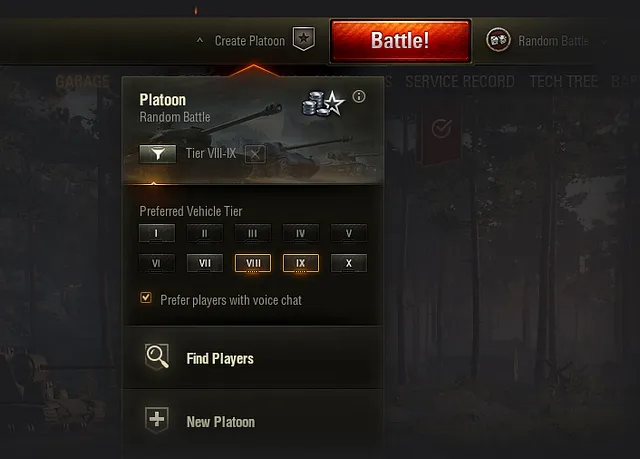Switch to the Service Record tab
The image size is (640, 459).
pyautogui.click(x=460, y=82)
